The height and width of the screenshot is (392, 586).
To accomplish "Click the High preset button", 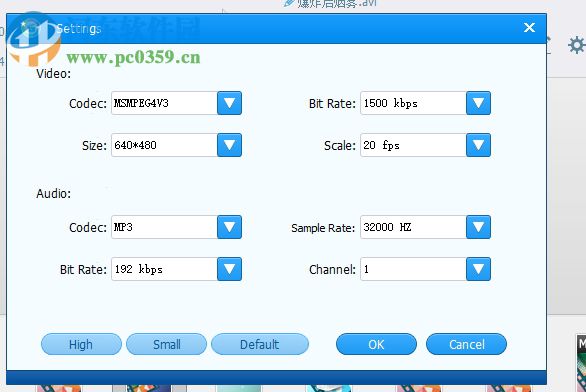I will [81, 344].
